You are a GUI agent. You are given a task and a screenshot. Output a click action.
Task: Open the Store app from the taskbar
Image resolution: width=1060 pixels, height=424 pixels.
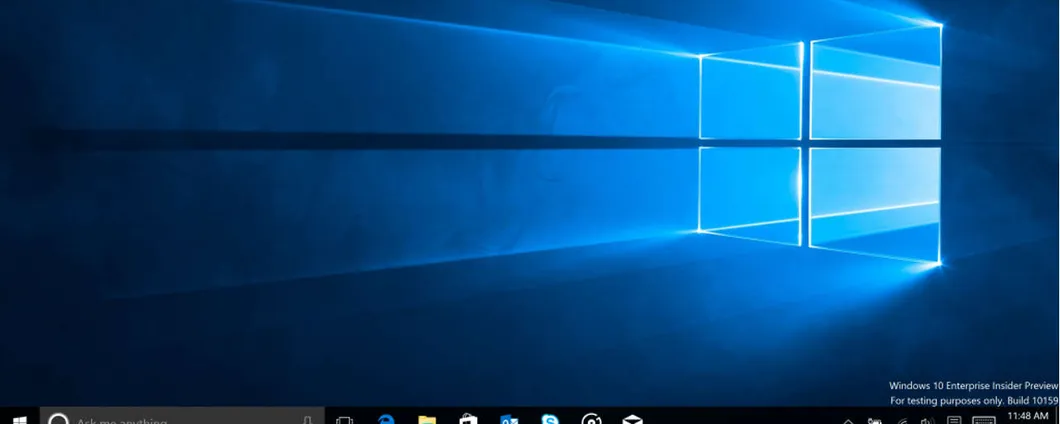[468, 419]
